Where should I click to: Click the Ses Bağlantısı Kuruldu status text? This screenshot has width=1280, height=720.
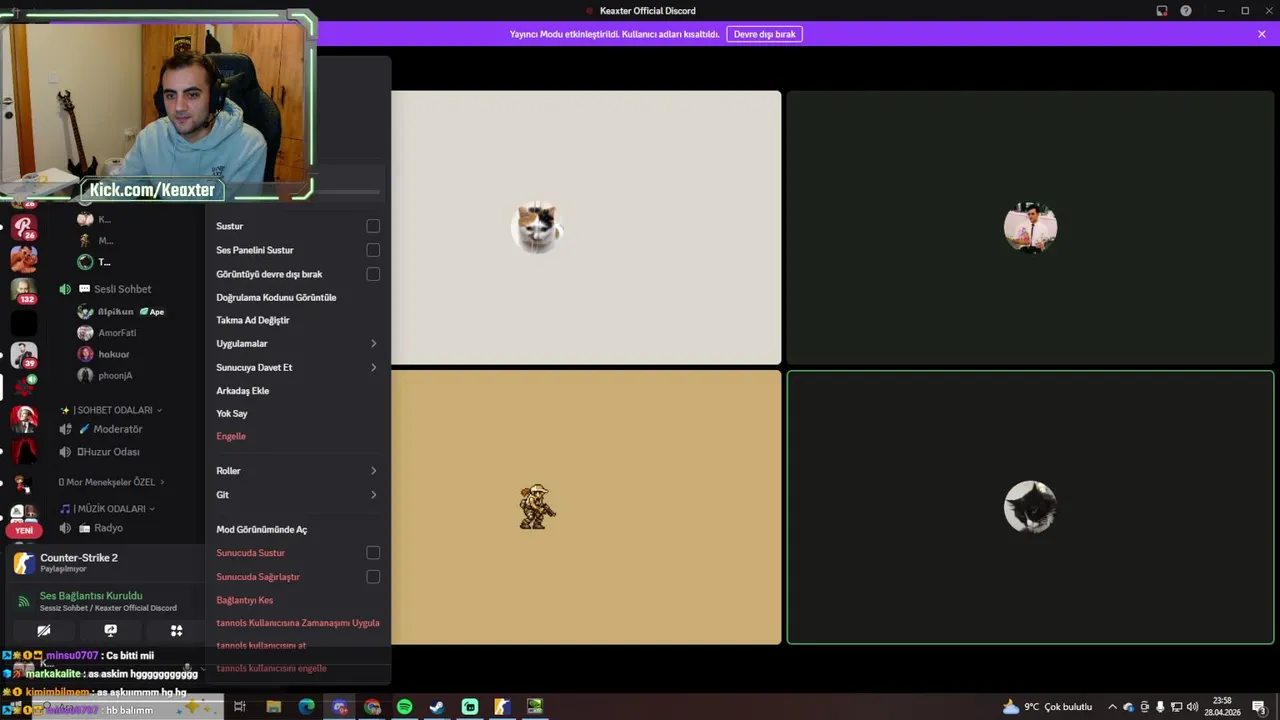[91, 596]
